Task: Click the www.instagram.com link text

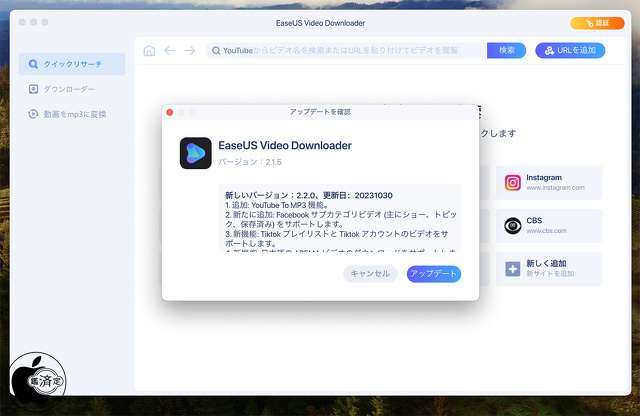Action: (x=555, y=188)
